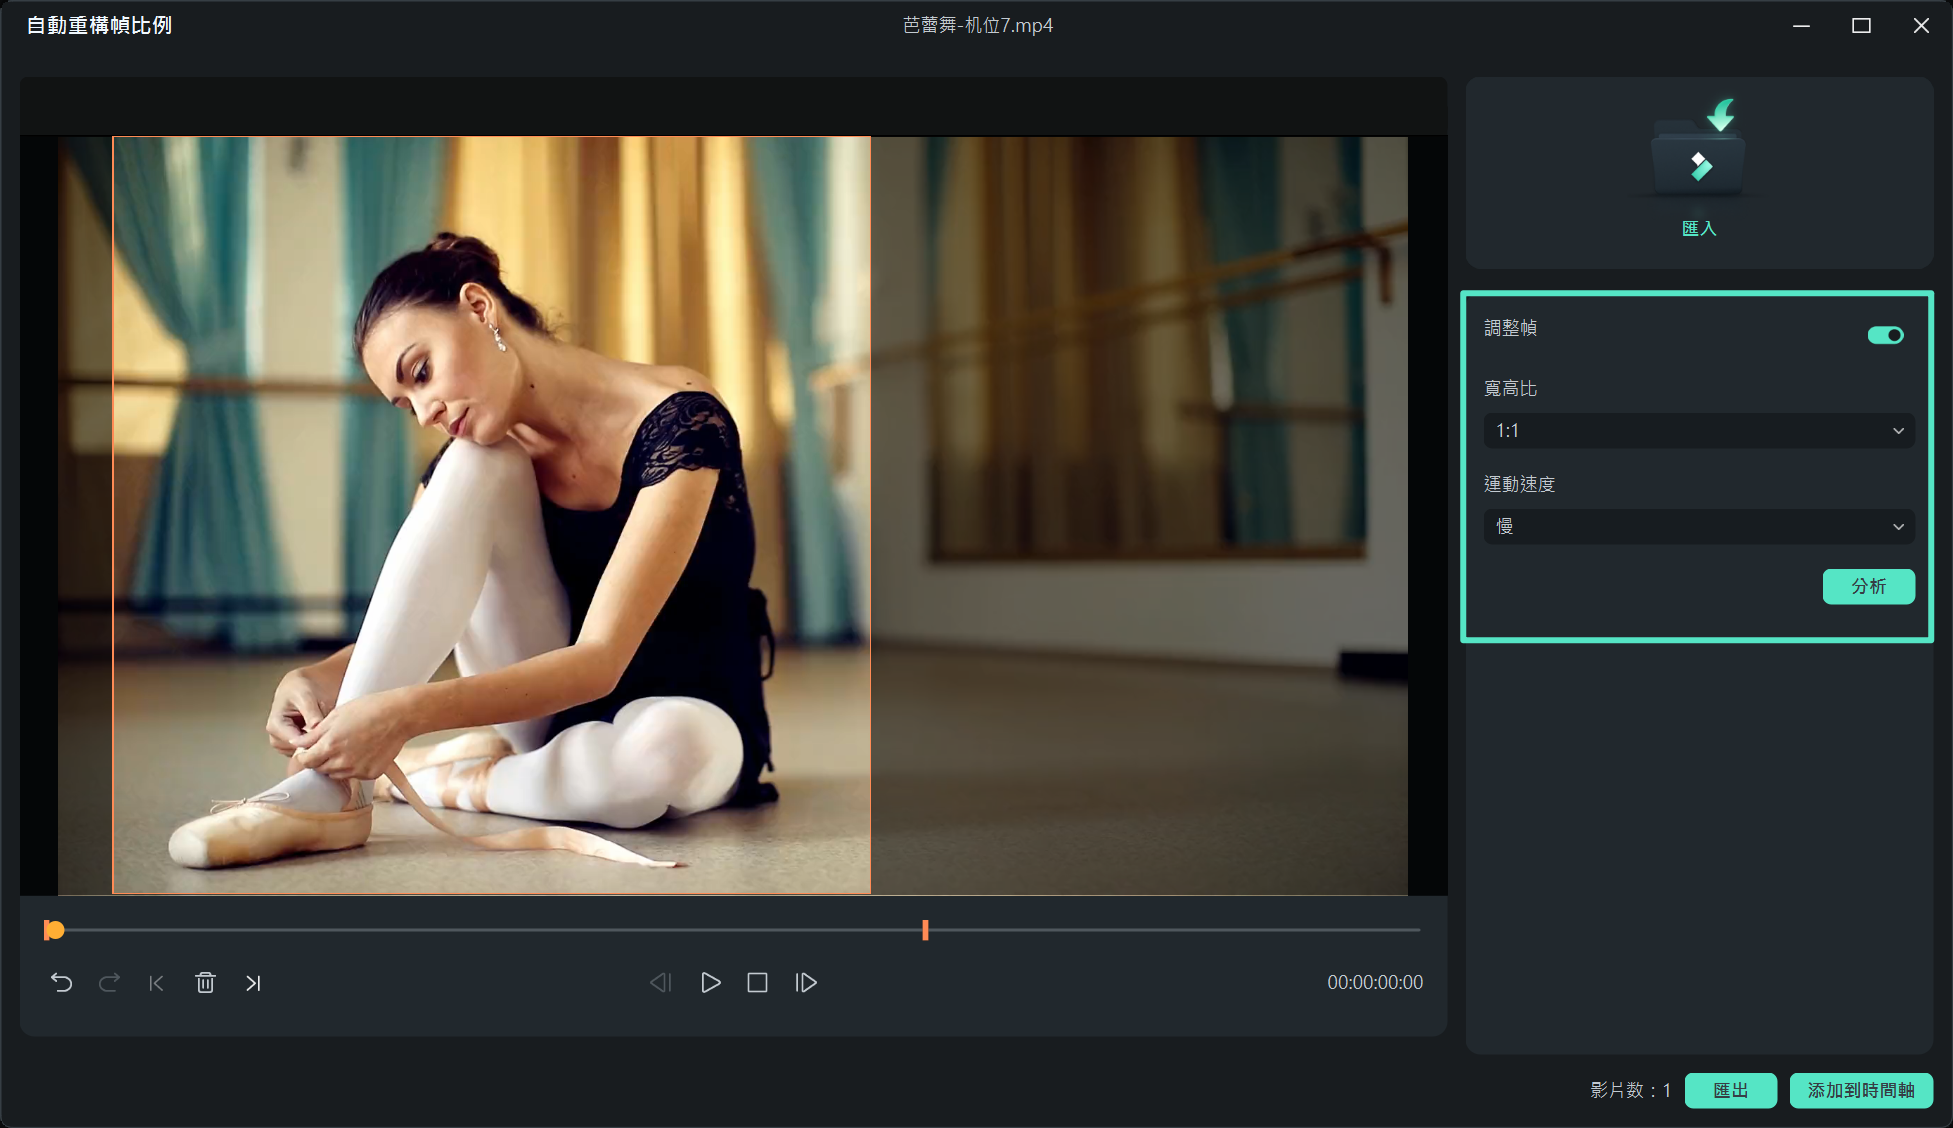Jump to next keyframe marker
This screenshot has height=1128, width=1953.
tap(253, 983)
